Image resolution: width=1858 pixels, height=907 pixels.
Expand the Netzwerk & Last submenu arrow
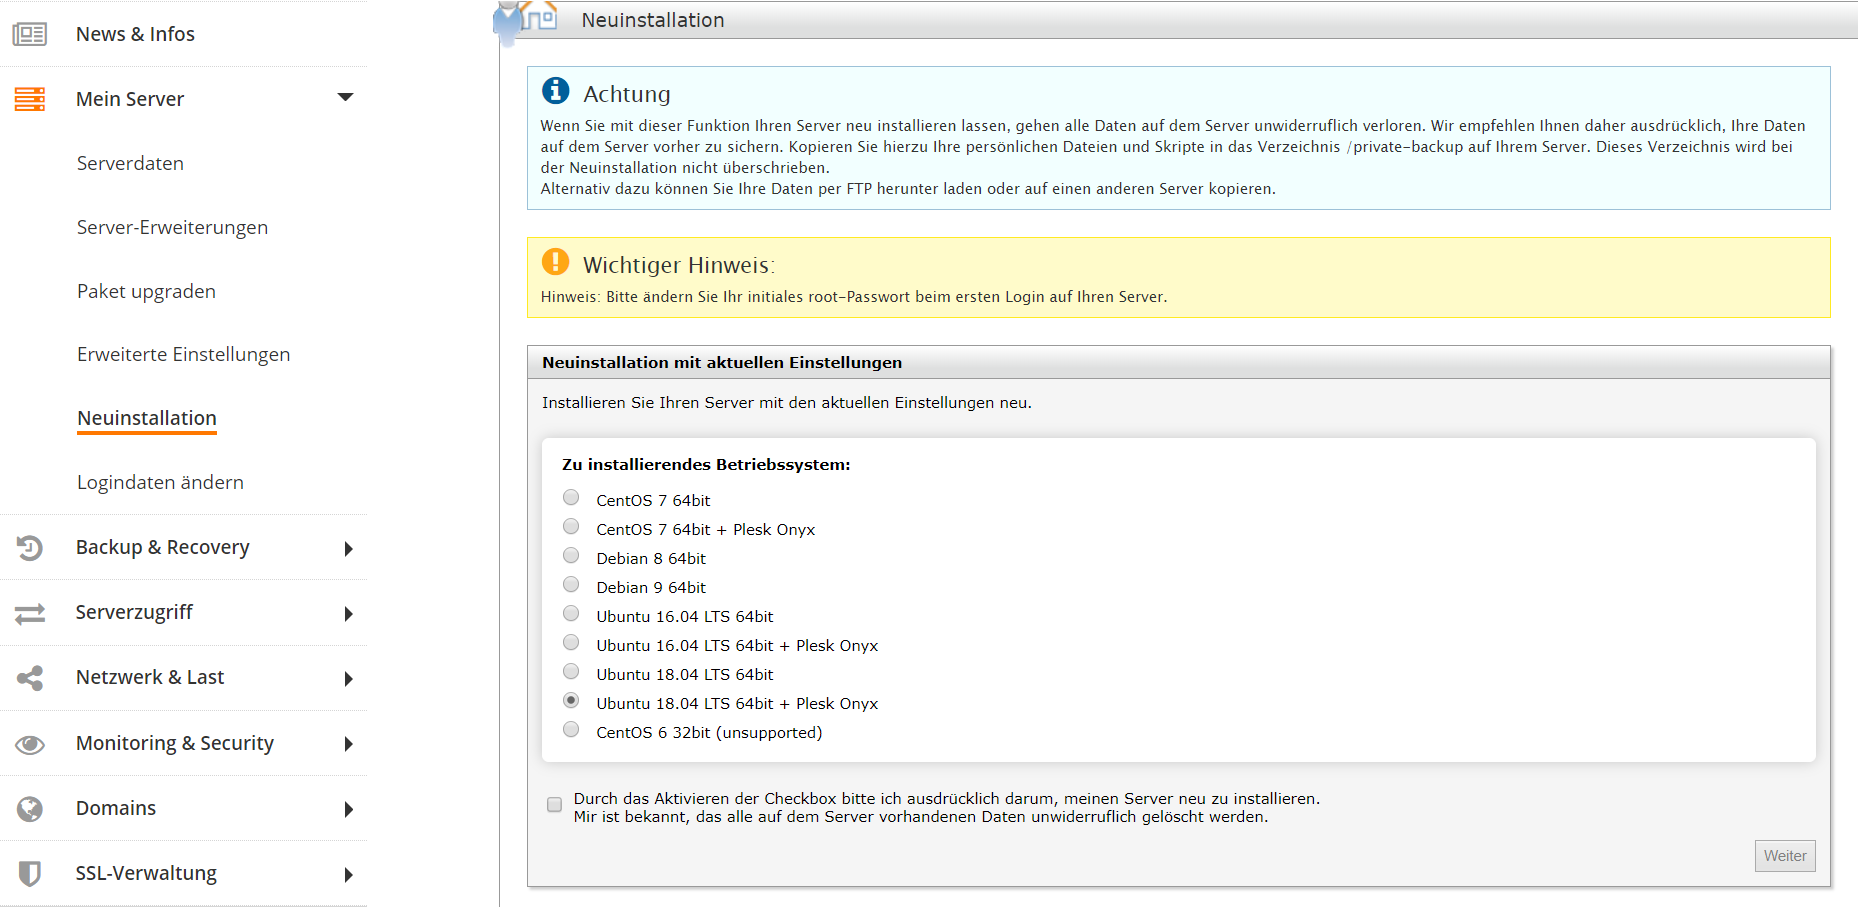point(348,679)
